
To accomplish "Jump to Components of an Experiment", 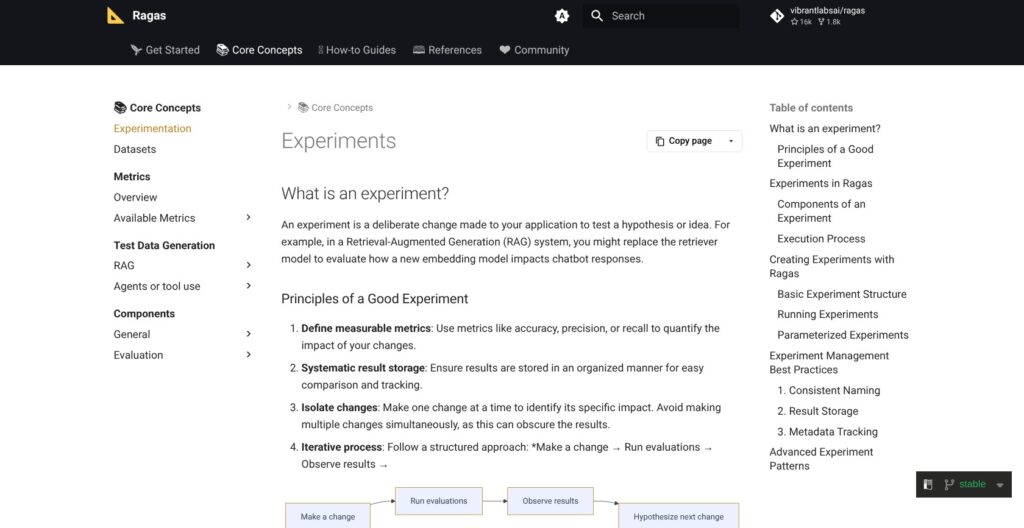I will pos(821,211).
